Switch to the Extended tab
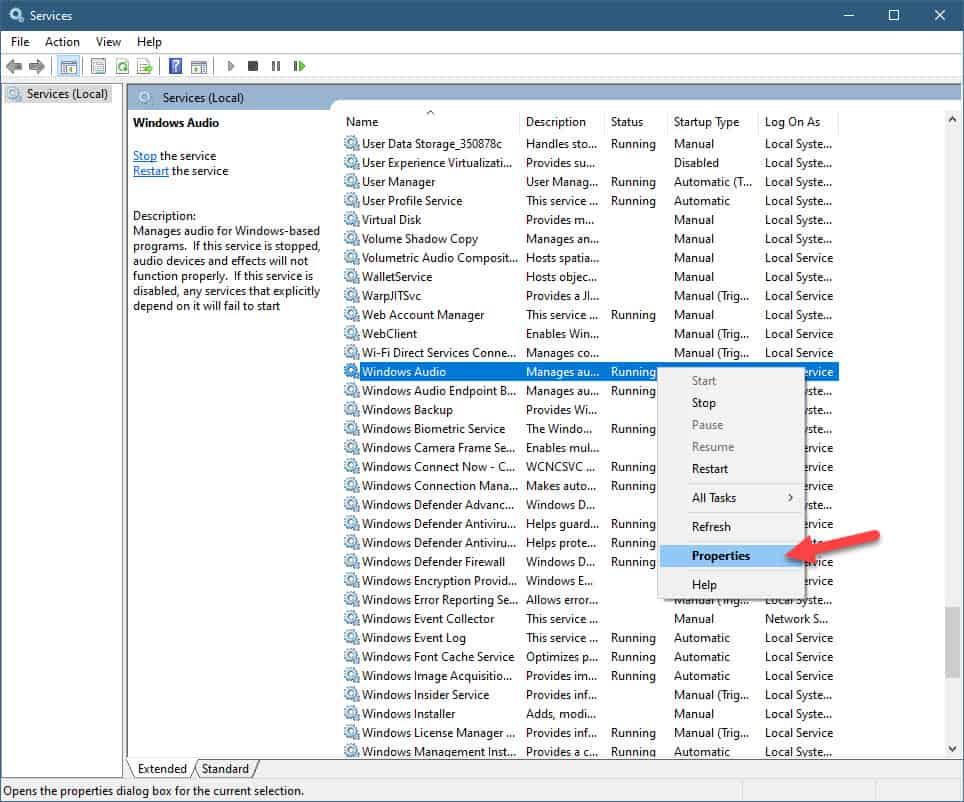 pyautogui.click(x=162, y=769)
